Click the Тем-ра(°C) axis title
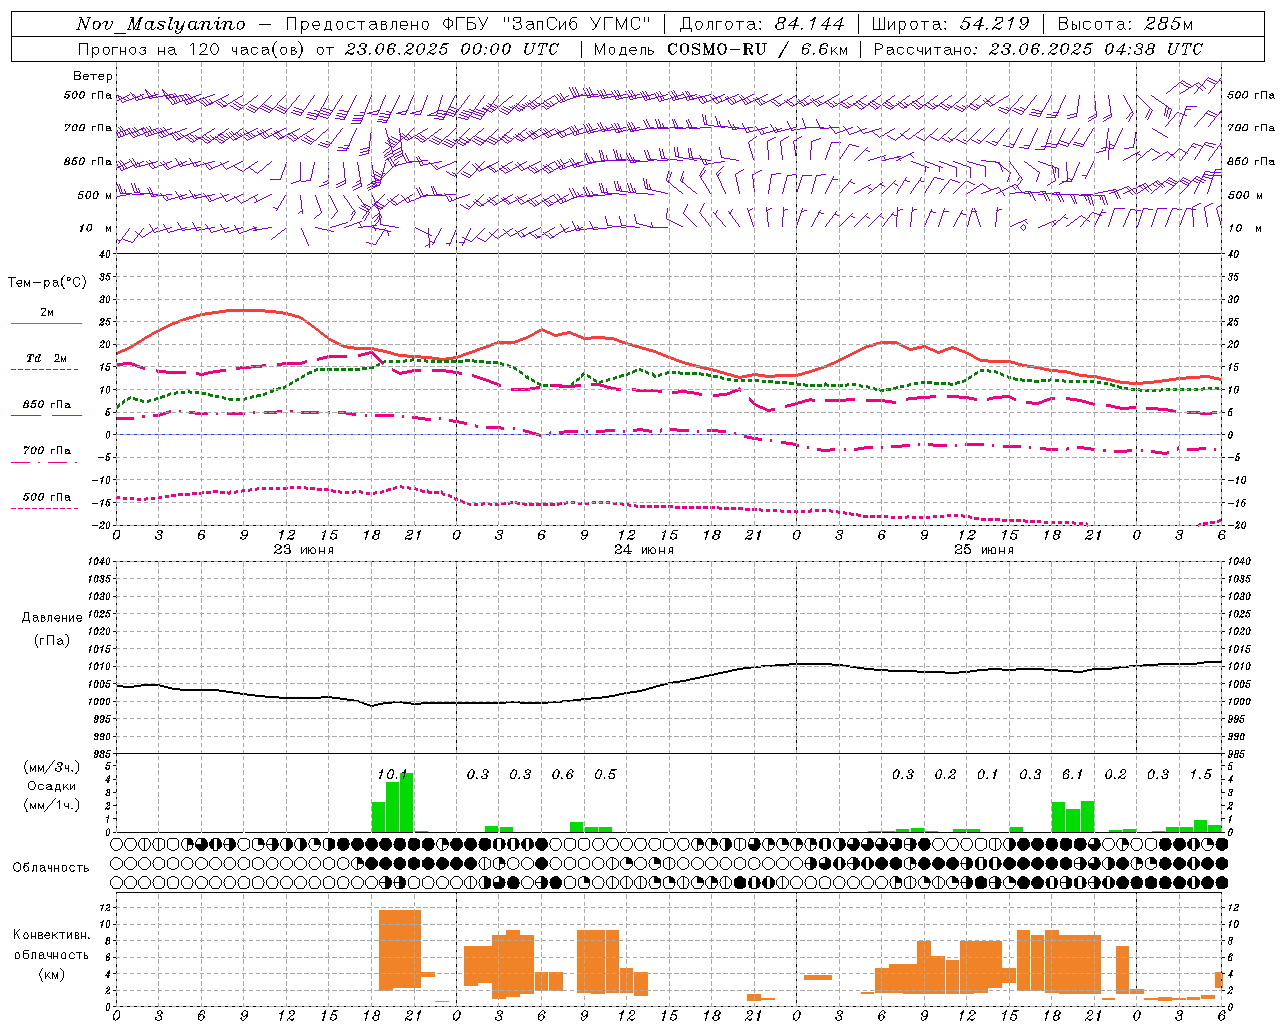This screenshot has width=1280, height=1024. tap(47, 283)
